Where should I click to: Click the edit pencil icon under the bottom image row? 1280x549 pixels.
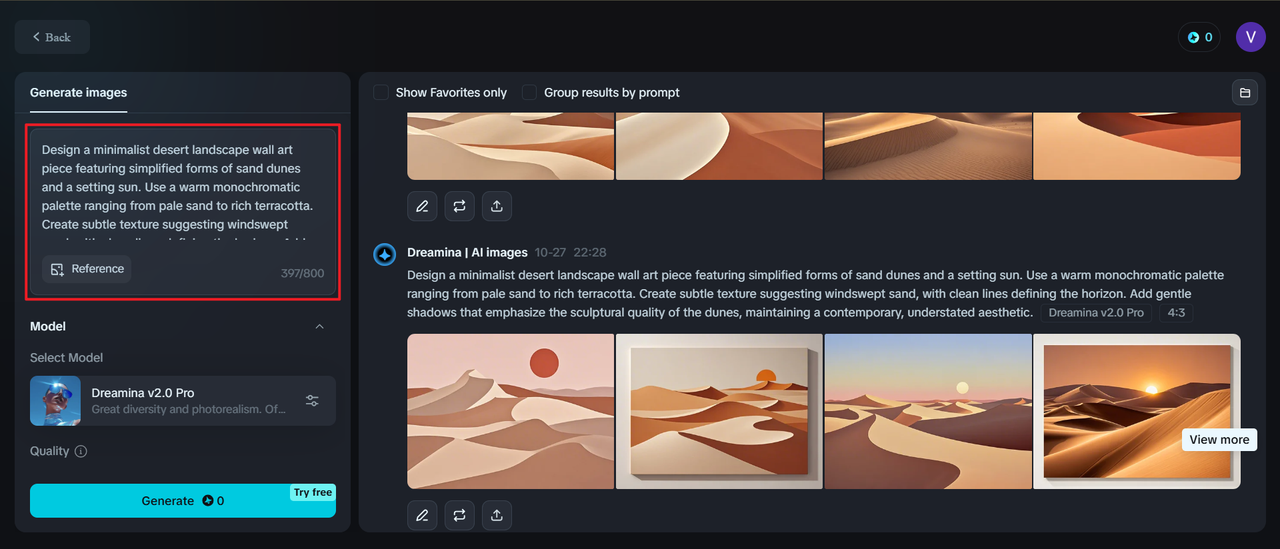(x=422, y=515)
